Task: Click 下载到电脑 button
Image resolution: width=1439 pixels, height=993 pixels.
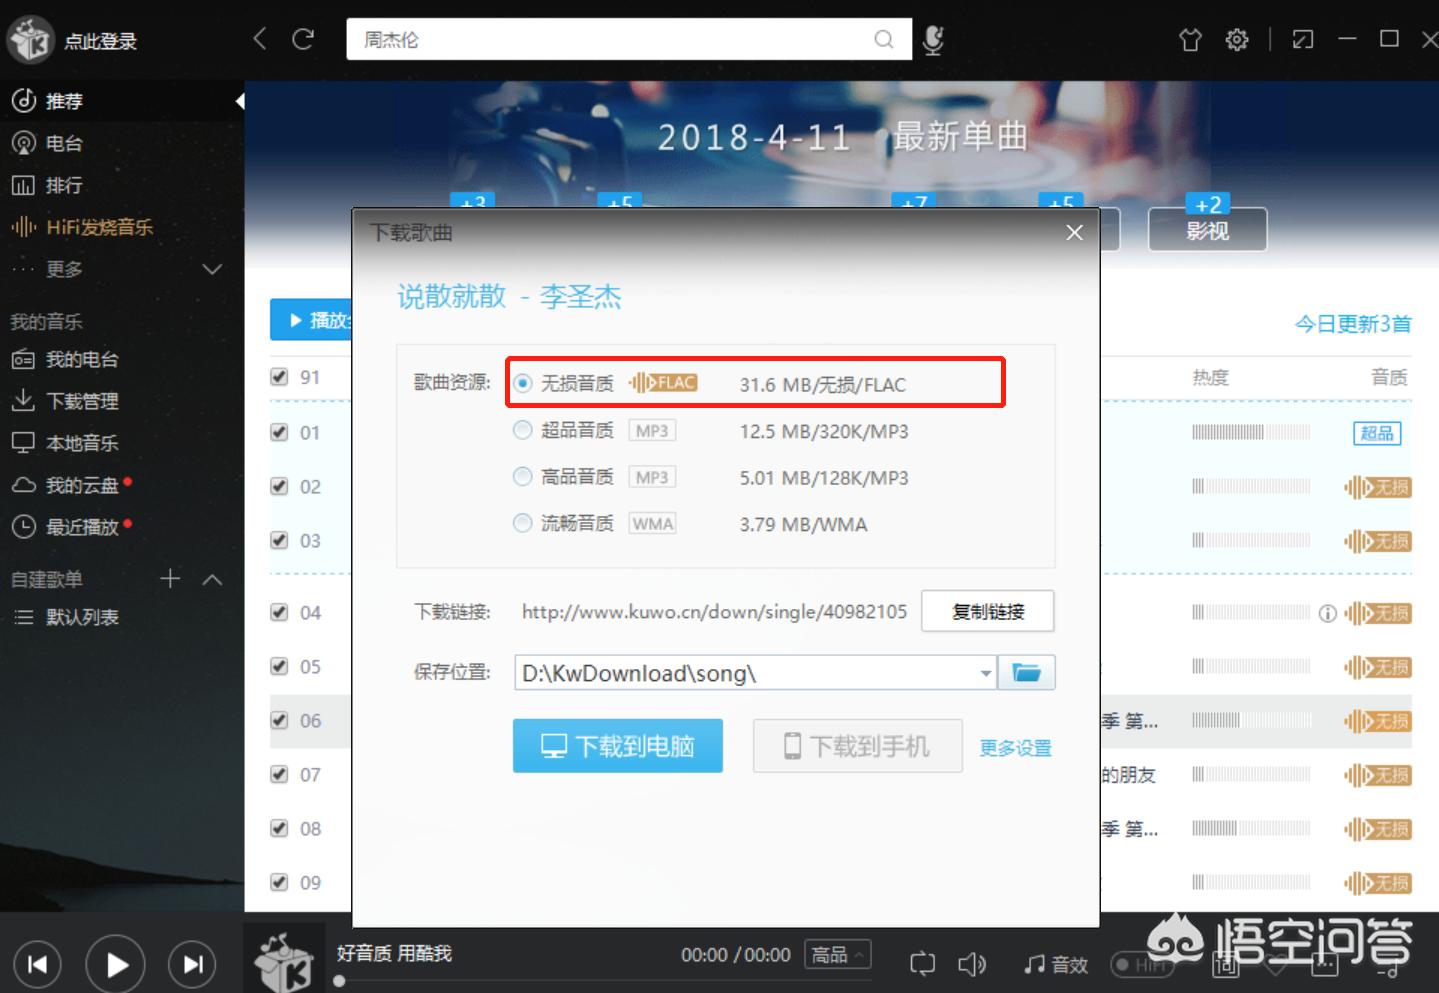Action: pos(618,746)
